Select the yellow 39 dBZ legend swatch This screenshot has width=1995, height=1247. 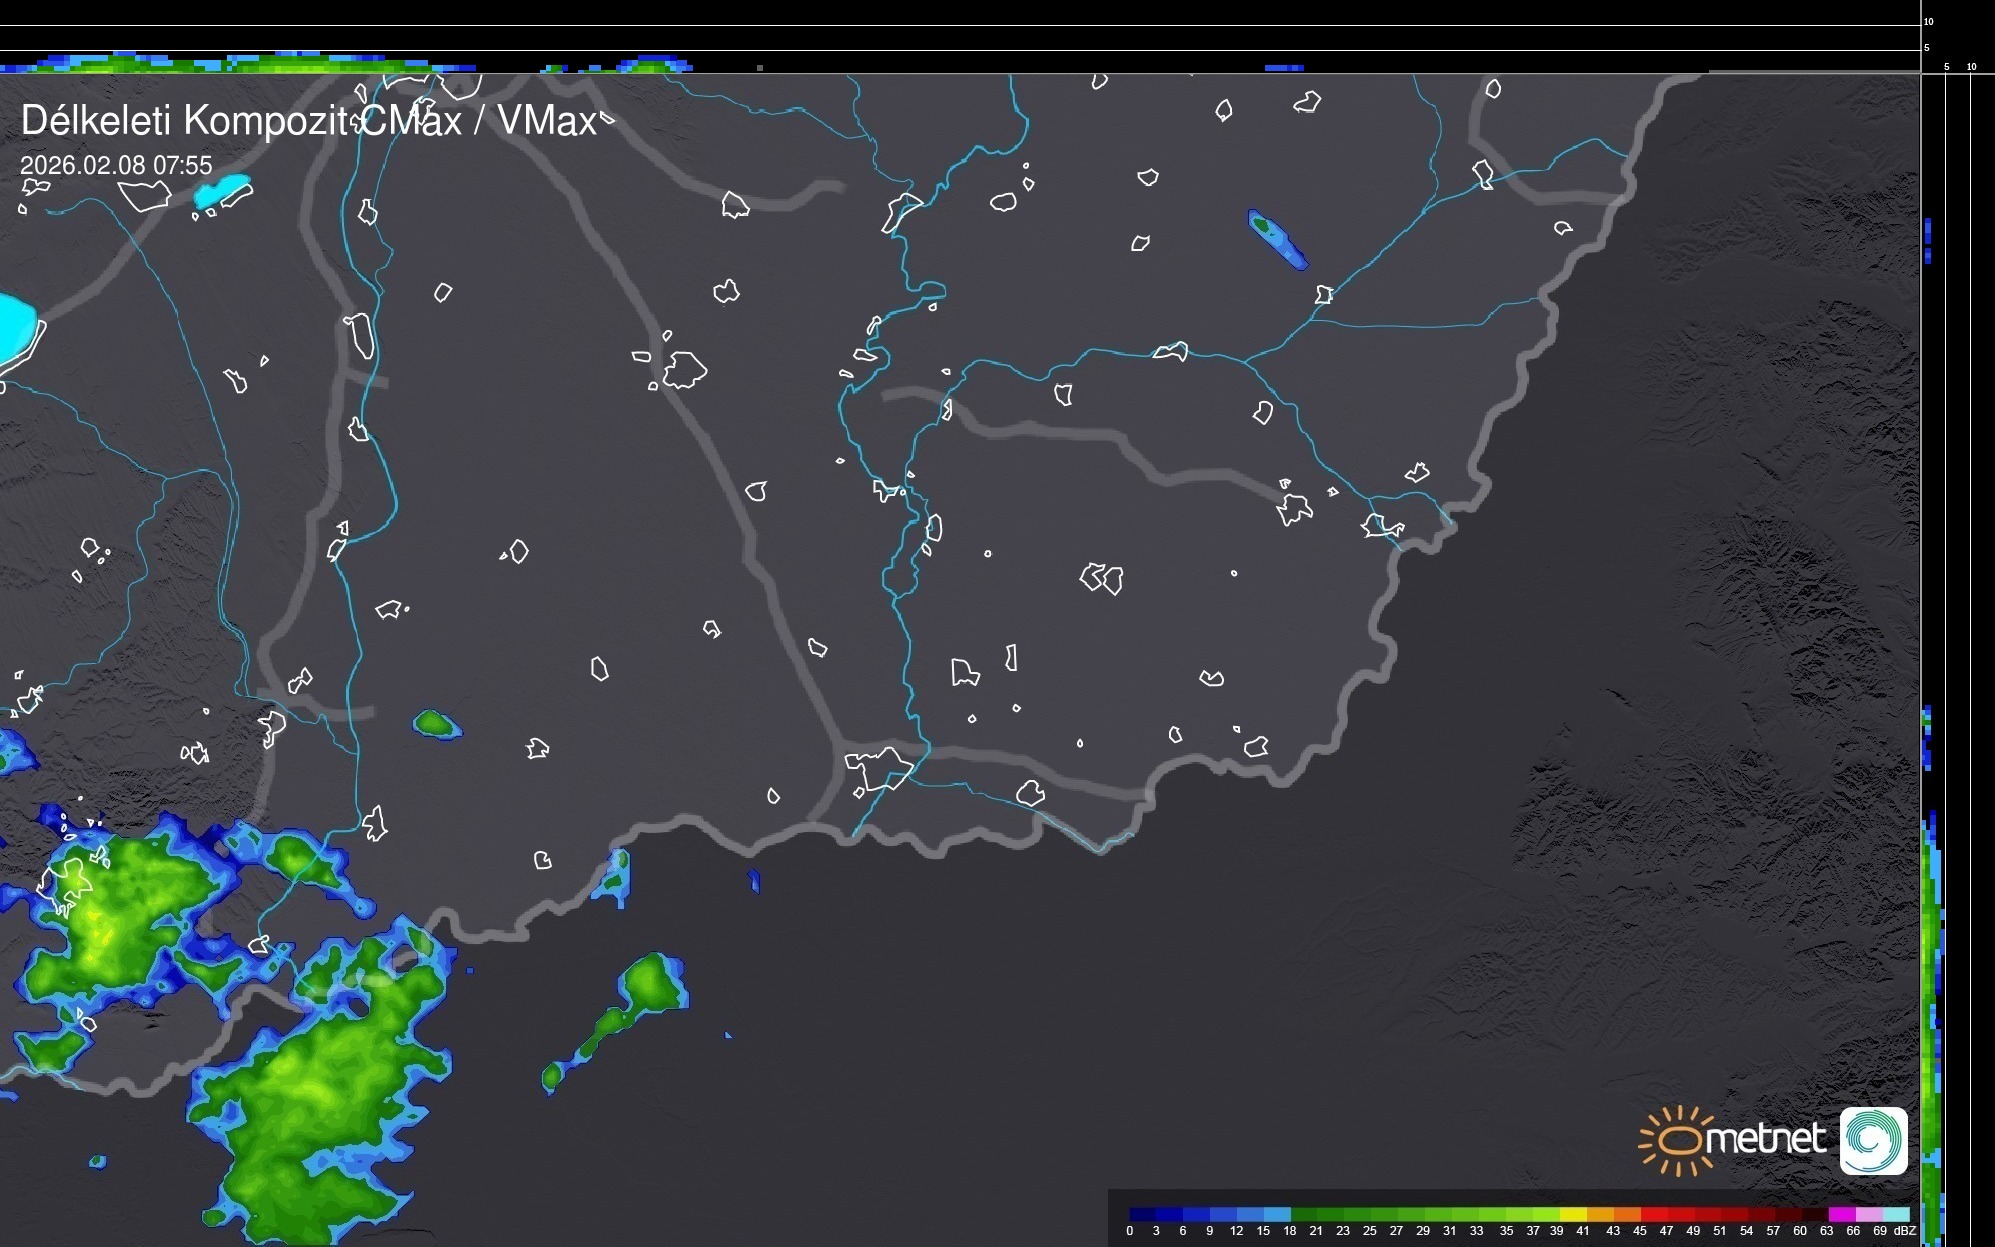1574,1214
